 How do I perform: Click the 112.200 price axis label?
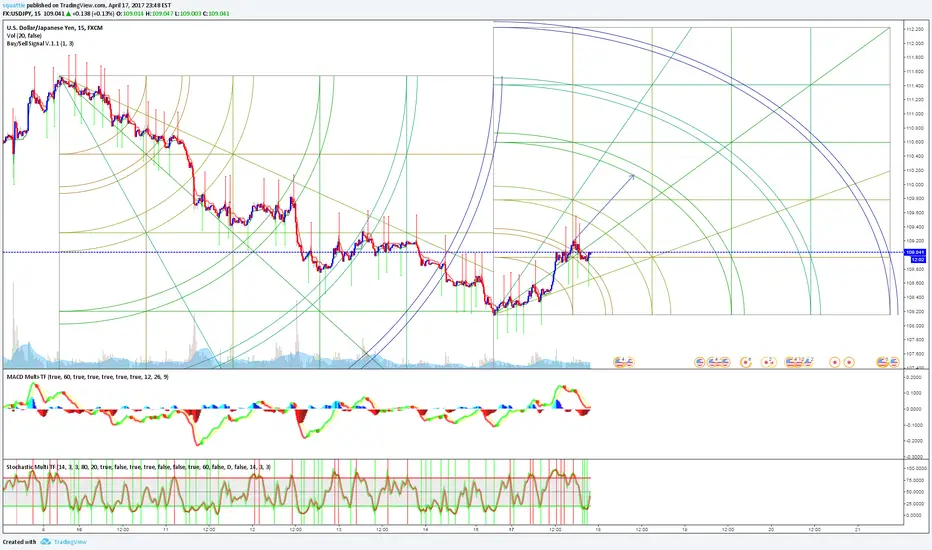pos(914,30)
